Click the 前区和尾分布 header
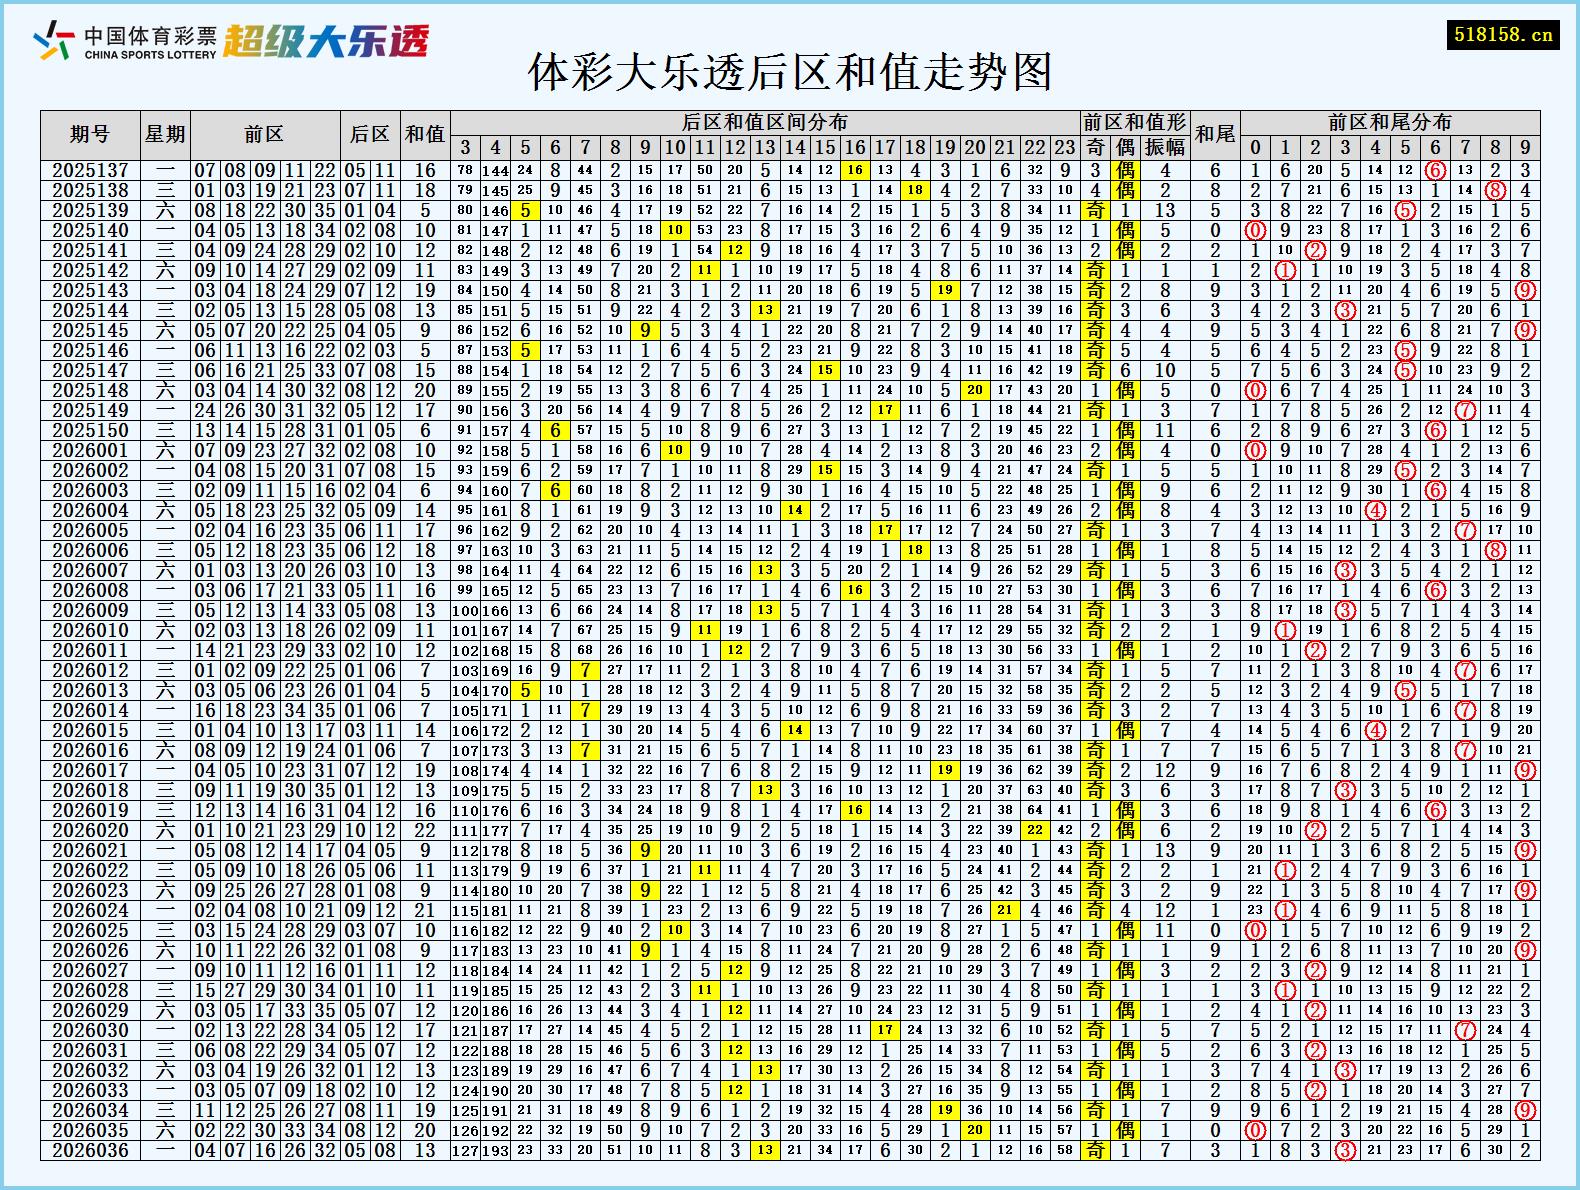Image resolution: width=1580 pixels, height=1190 pixels. pyautogui.click(x=1390, y=122)
